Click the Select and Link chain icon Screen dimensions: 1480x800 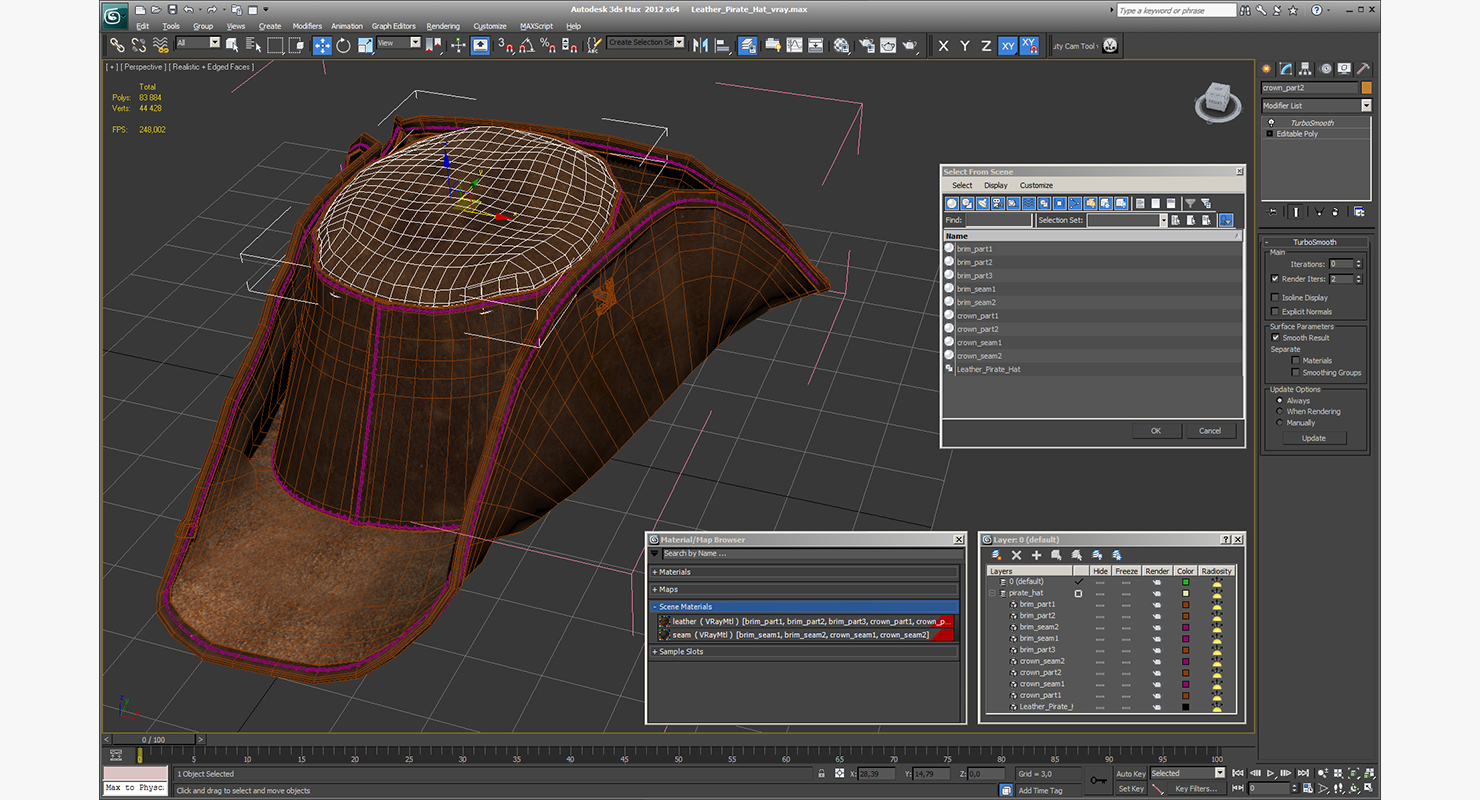click(117, 45)
